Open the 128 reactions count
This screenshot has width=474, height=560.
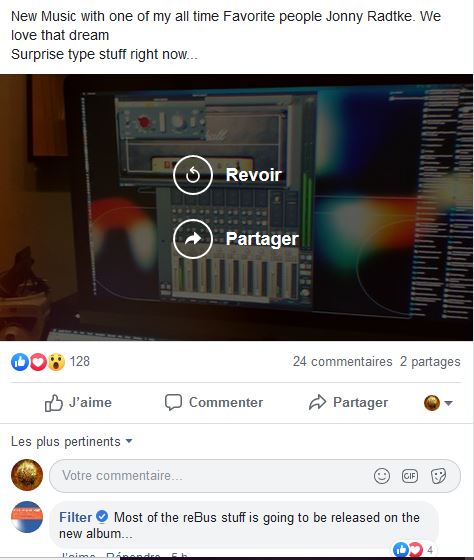pyautogui.click(x=80, y=361)
